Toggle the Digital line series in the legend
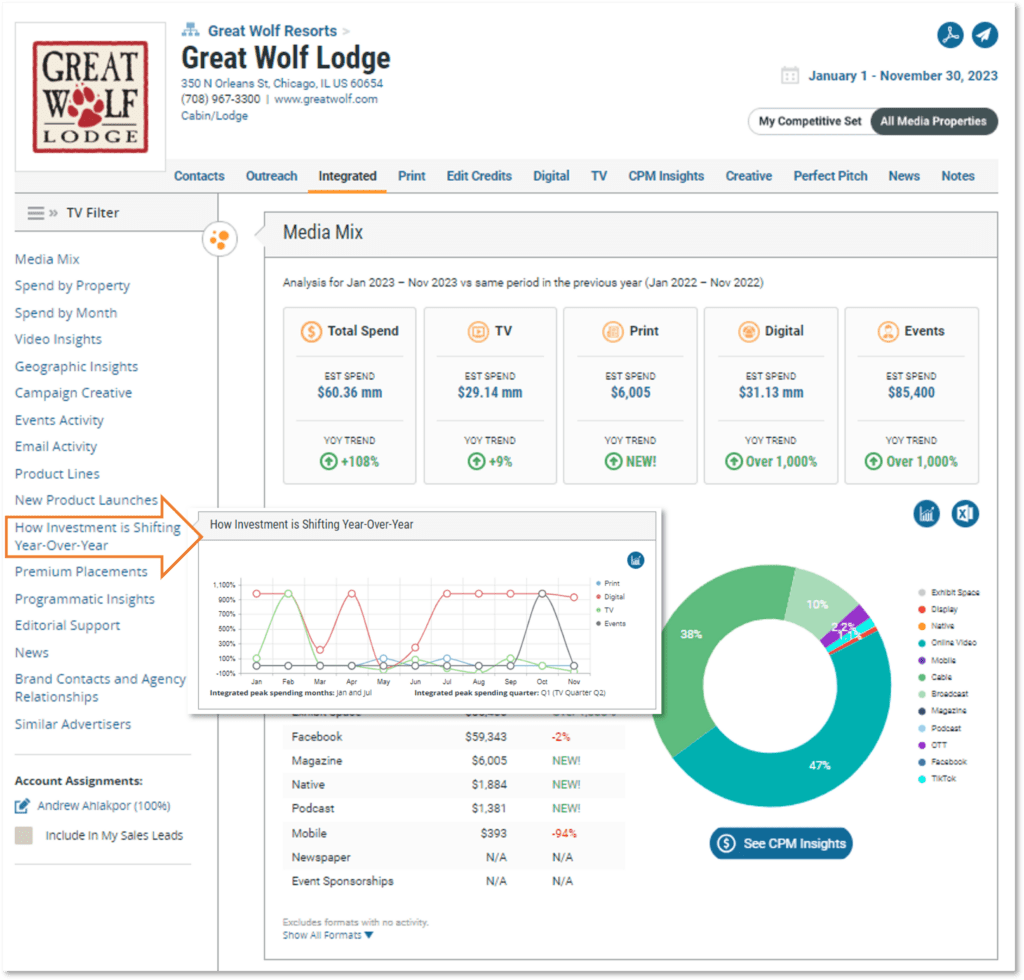The image size is (1024, 980). pyautogui.click(x=611, y=597)
